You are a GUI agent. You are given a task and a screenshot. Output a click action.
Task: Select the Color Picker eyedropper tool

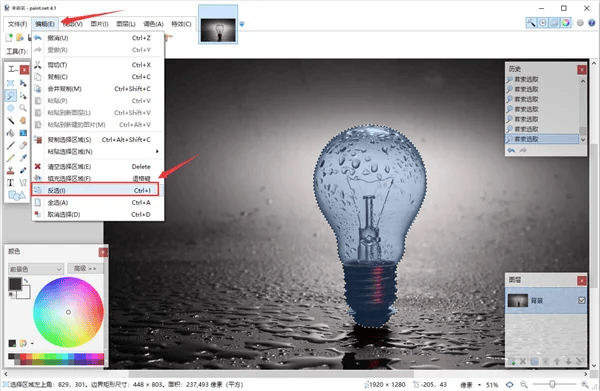click(x=23, y=158)
